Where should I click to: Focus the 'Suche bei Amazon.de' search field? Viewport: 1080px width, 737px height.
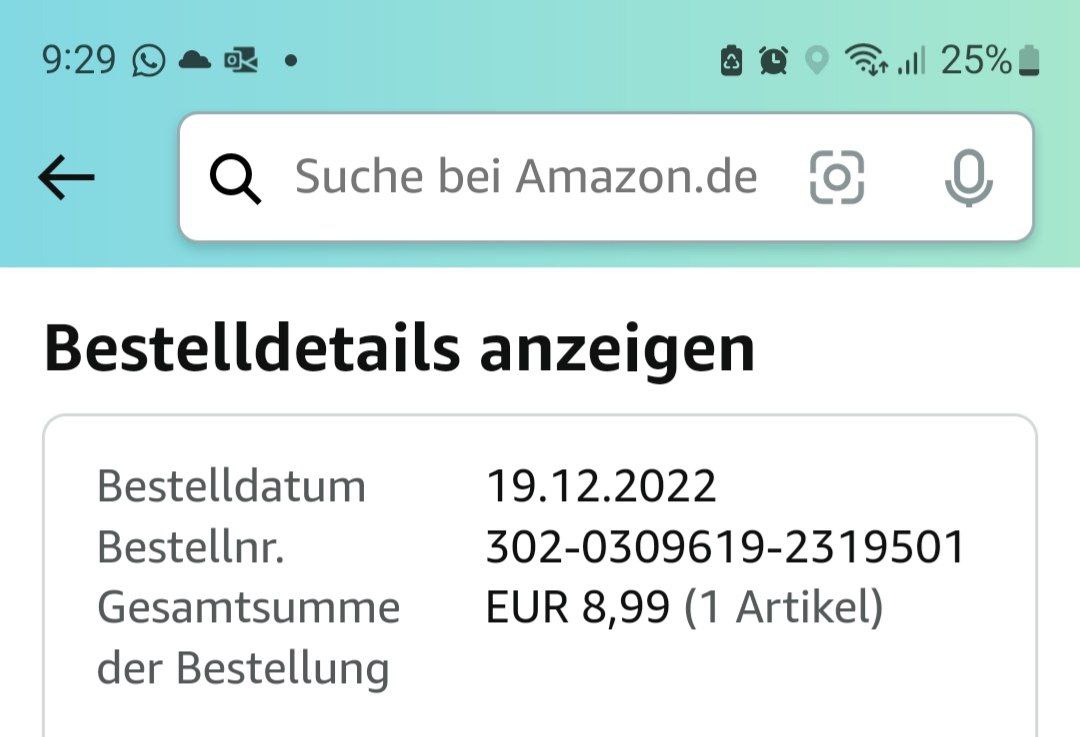coord(526,178)
